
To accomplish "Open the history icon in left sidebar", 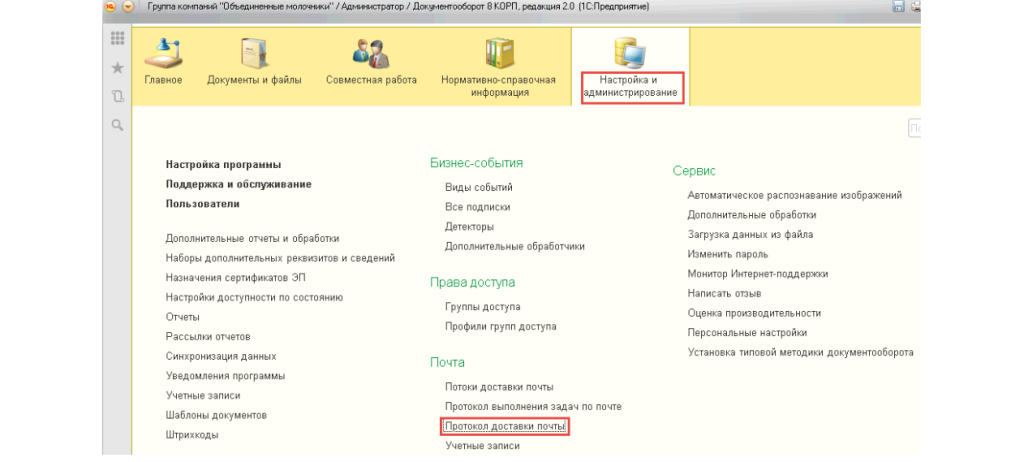I will click(117, 96).
